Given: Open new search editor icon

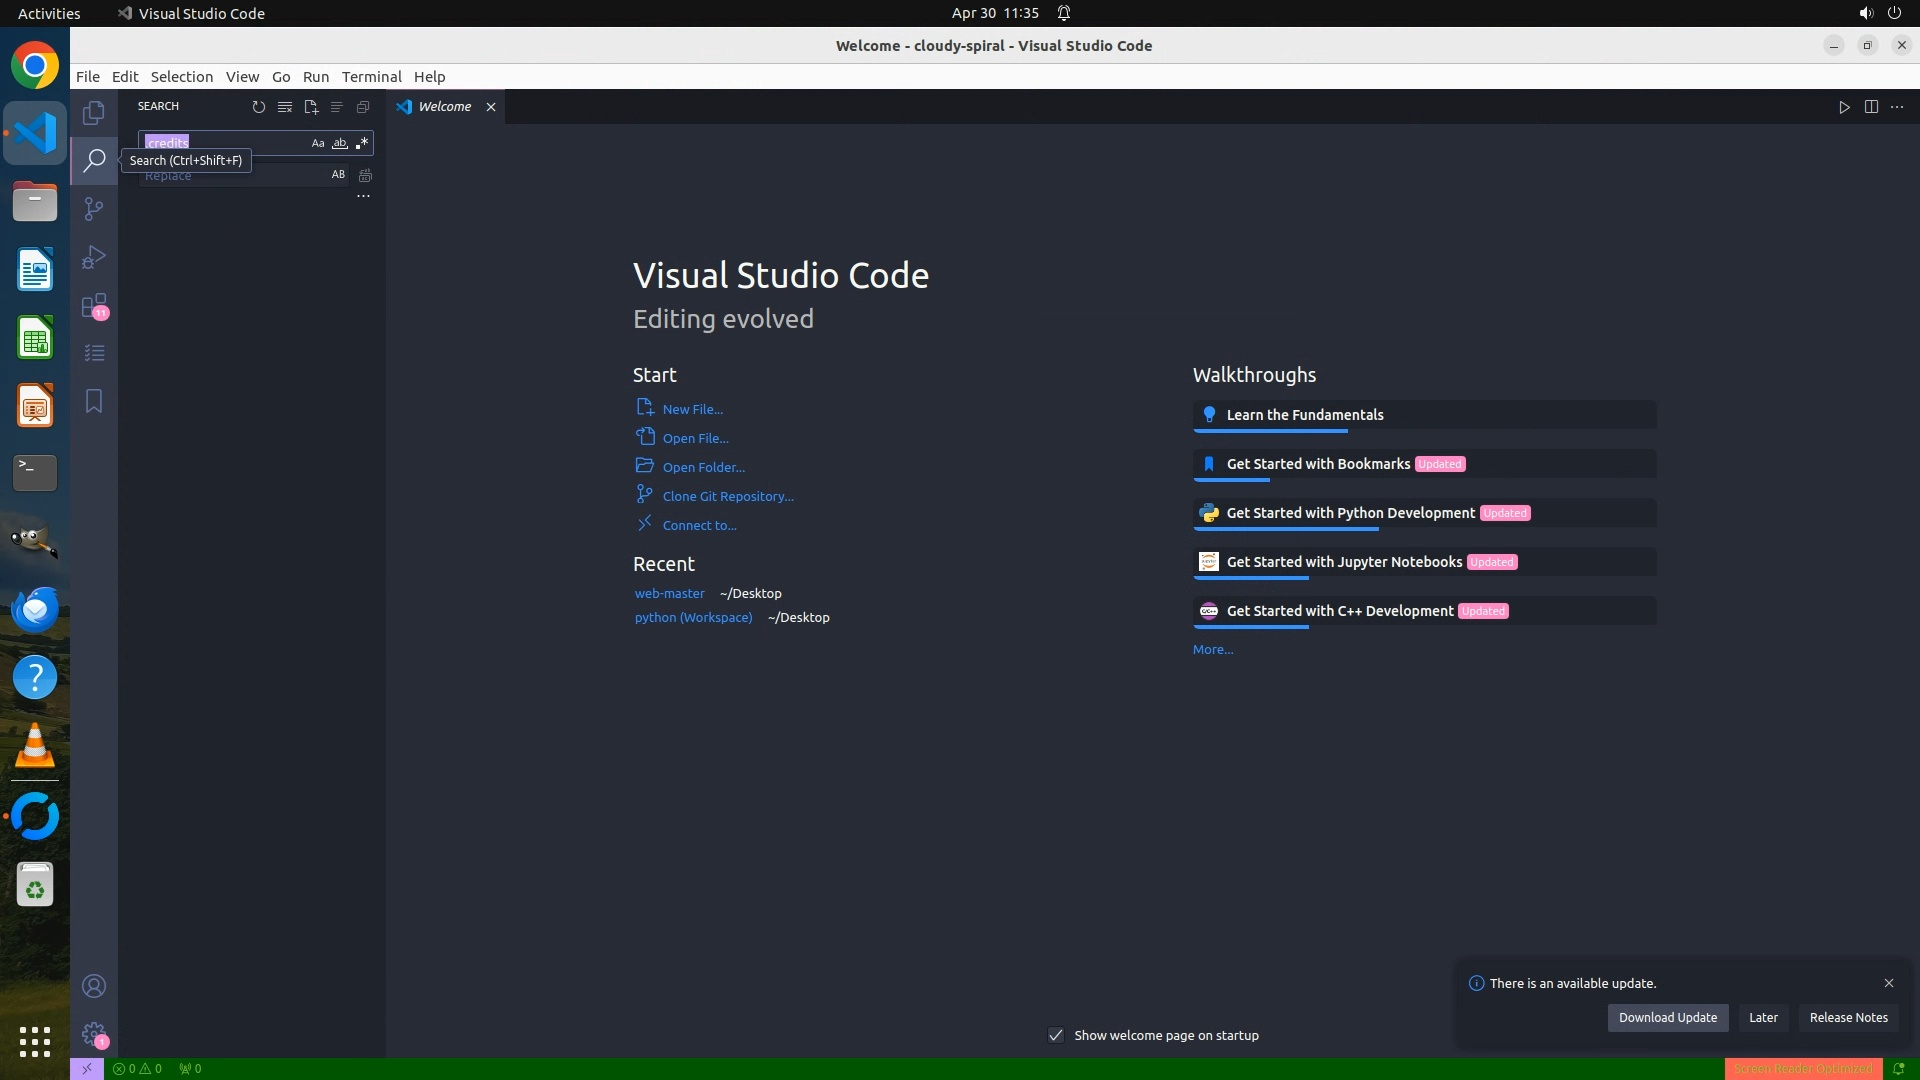Looking at the screenshot, I should click(x=311, y=107).
